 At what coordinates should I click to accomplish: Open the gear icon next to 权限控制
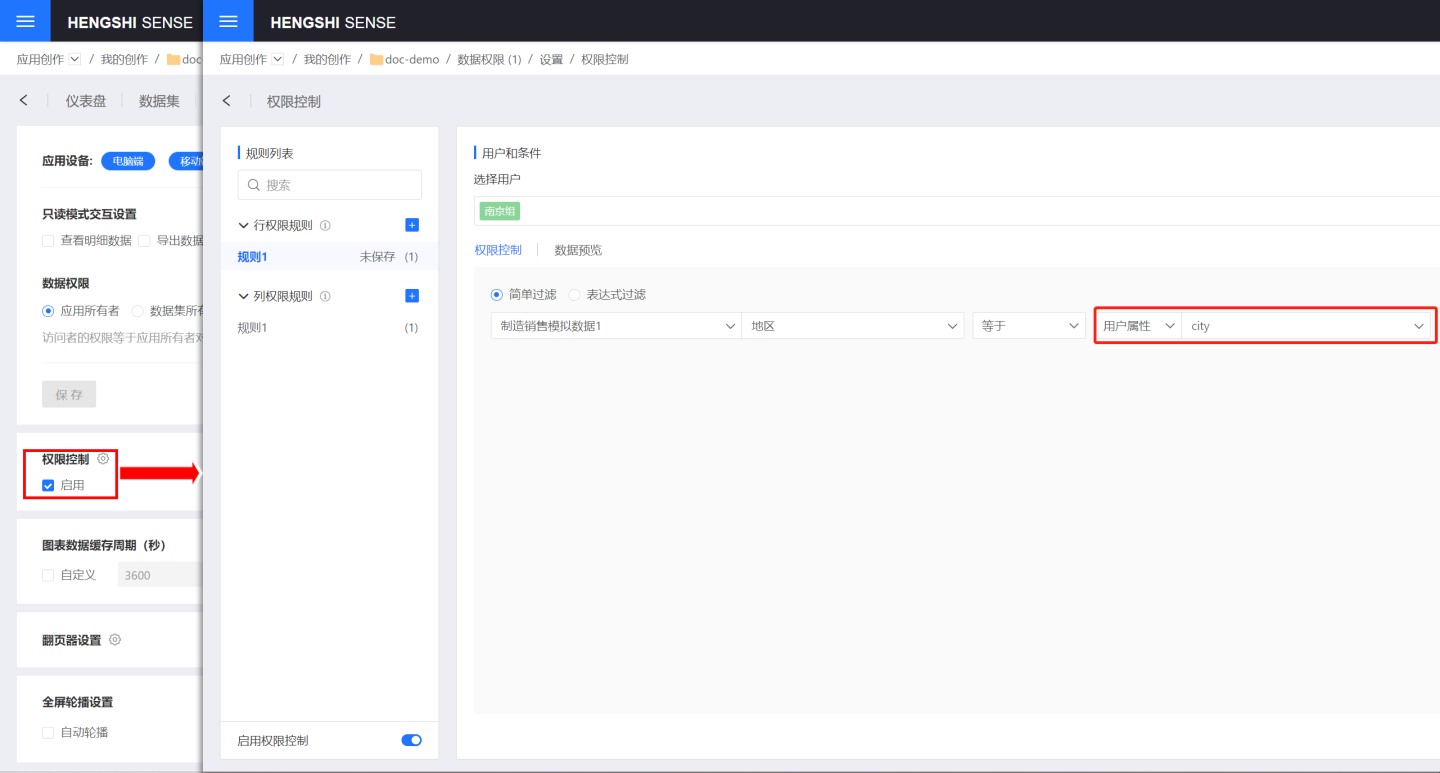point(103,459)
